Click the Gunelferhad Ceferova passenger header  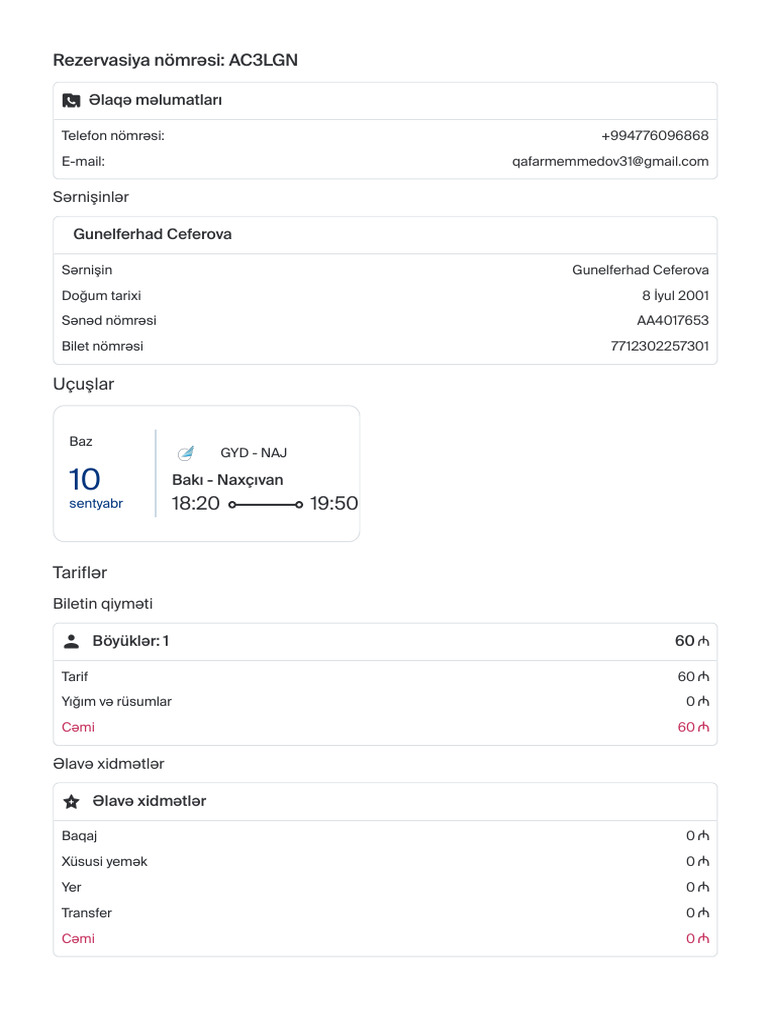tap(152, 234)
